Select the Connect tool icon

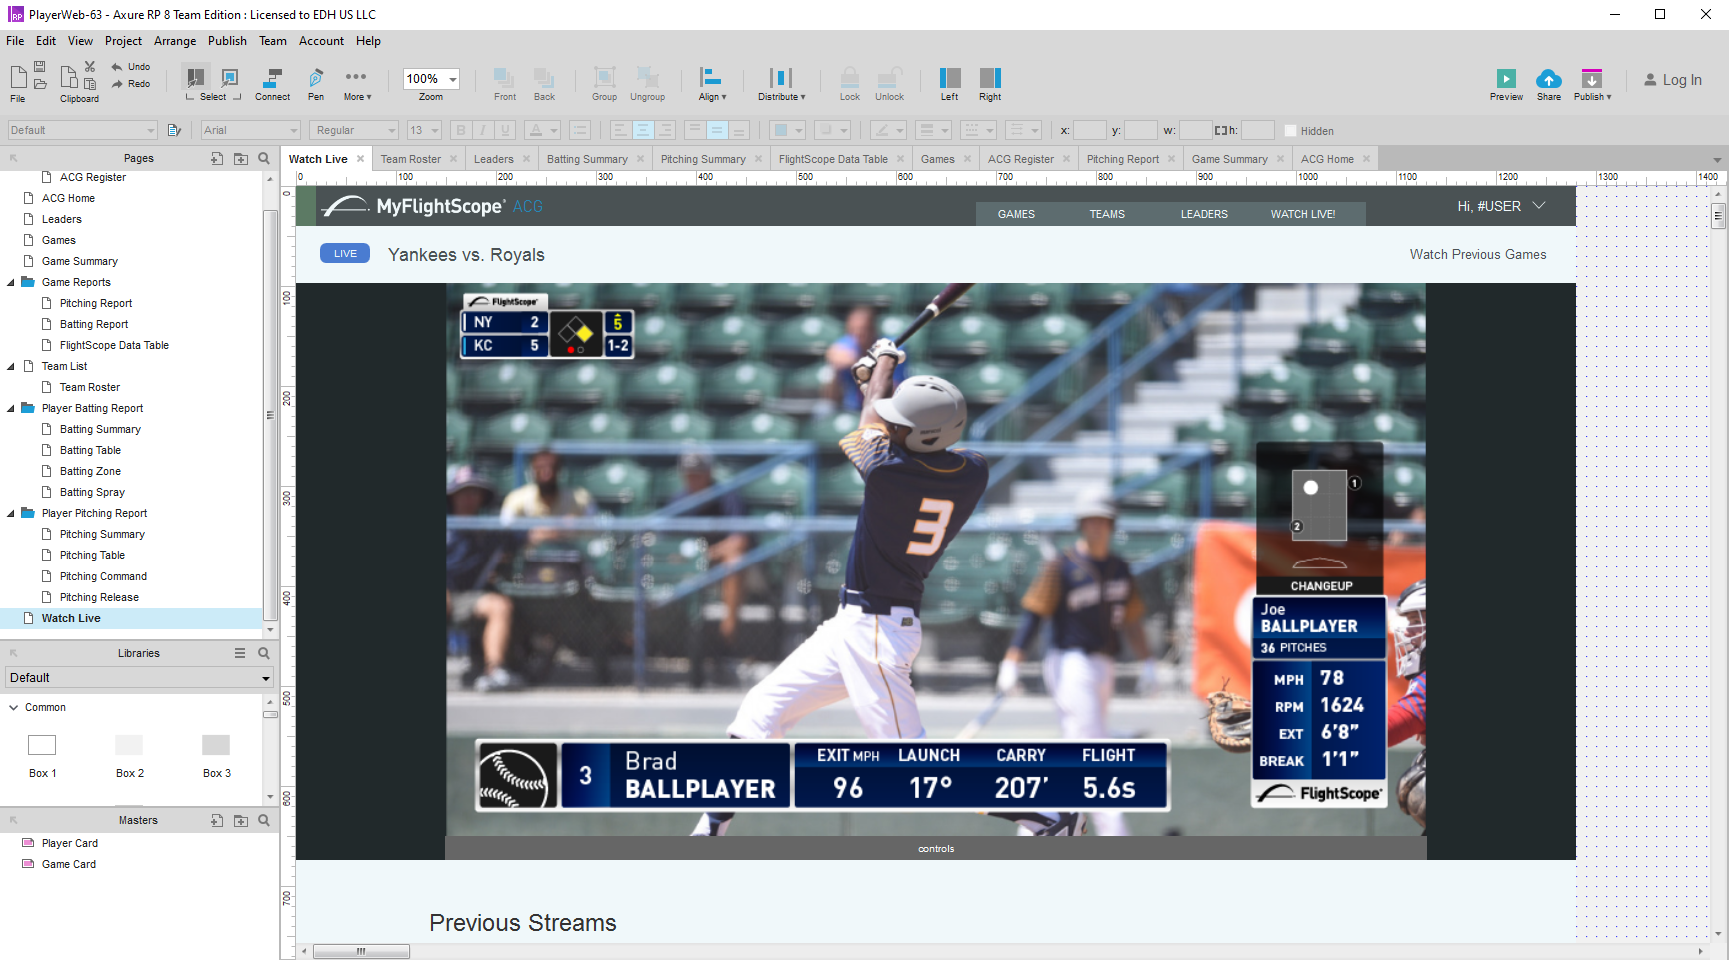[272, 79]
